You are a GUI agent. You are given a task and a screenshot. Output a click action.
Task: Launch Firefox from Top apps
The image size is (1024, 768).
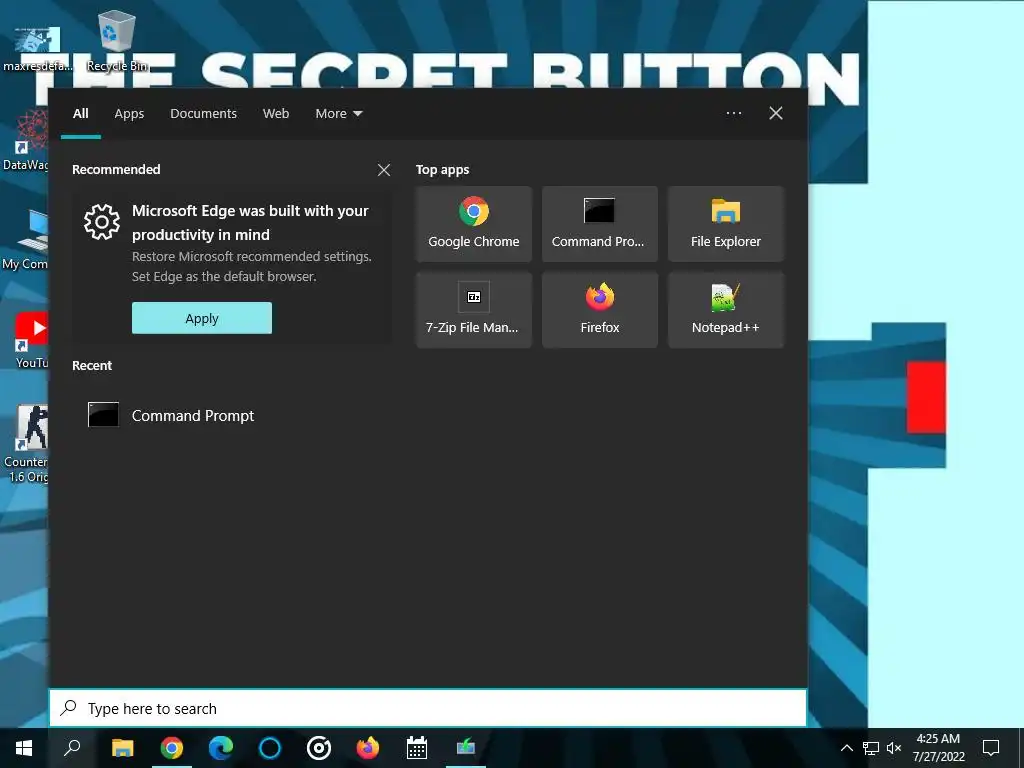(x=600, y=310)
